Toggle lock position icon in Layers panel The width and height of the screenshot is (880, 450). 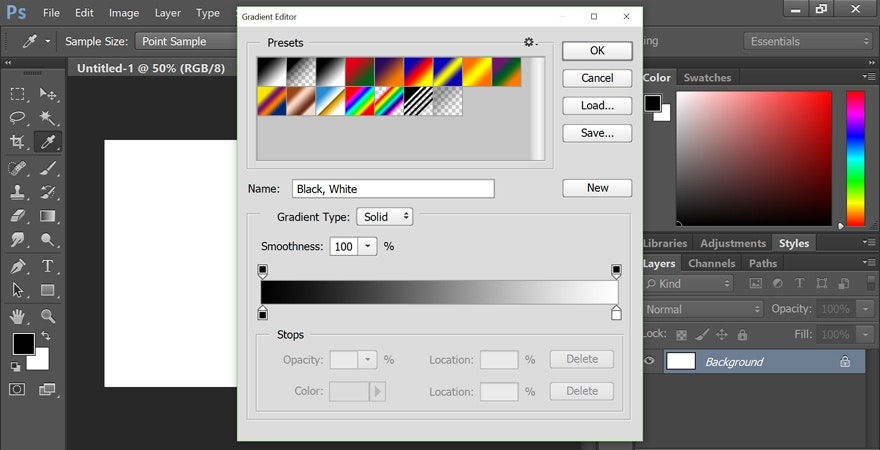722,335
